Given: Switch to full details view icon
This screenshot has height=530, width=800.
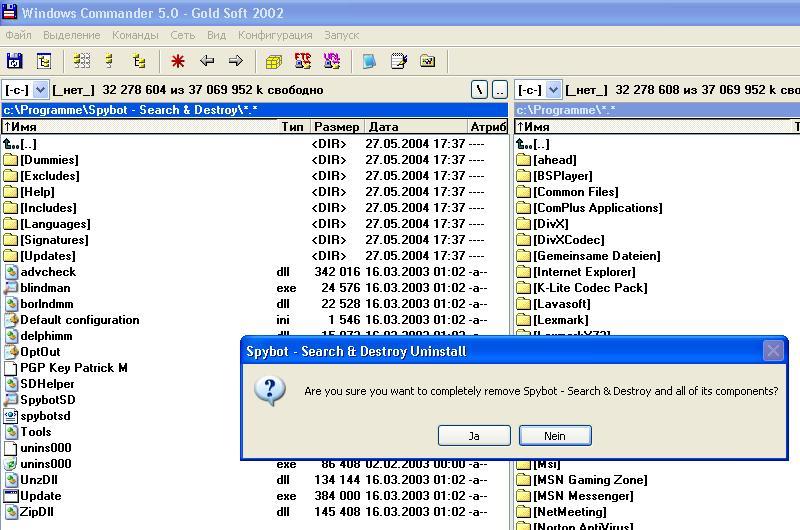Looking at the screenshot, I should tap(109, 61).
